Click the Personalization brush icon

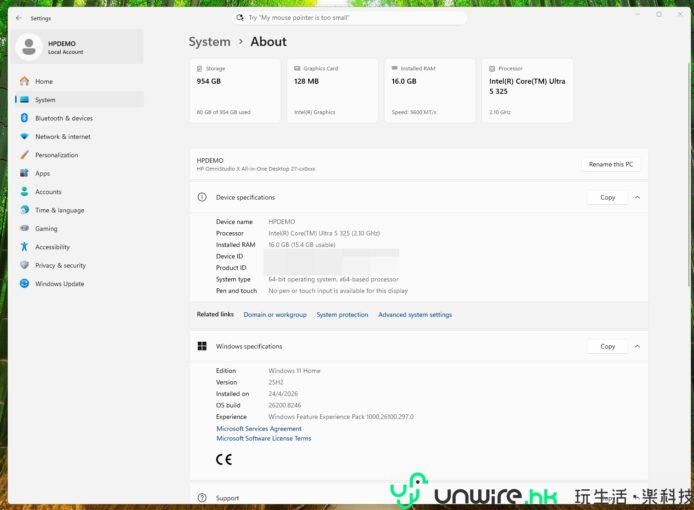24,155
